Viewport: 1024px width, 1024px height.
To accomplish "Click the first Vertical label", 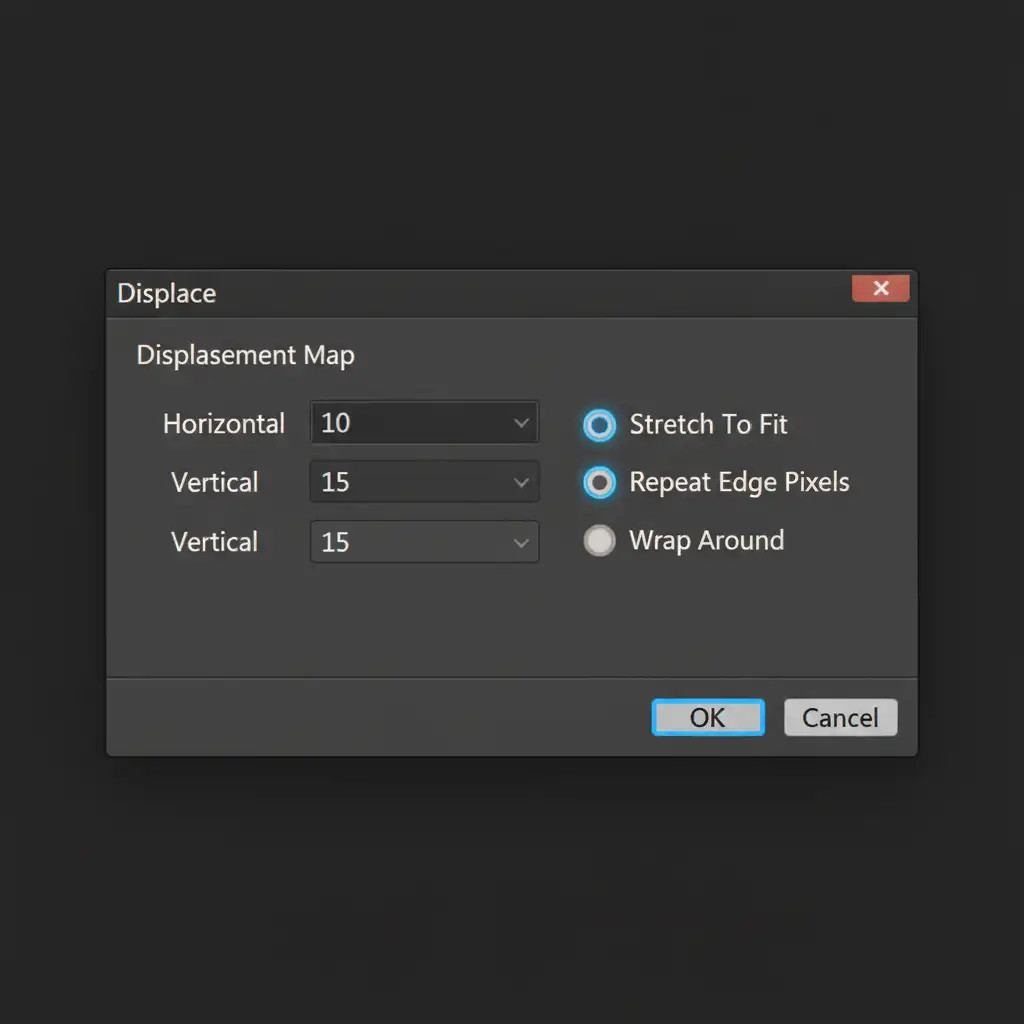I will 215,482.
